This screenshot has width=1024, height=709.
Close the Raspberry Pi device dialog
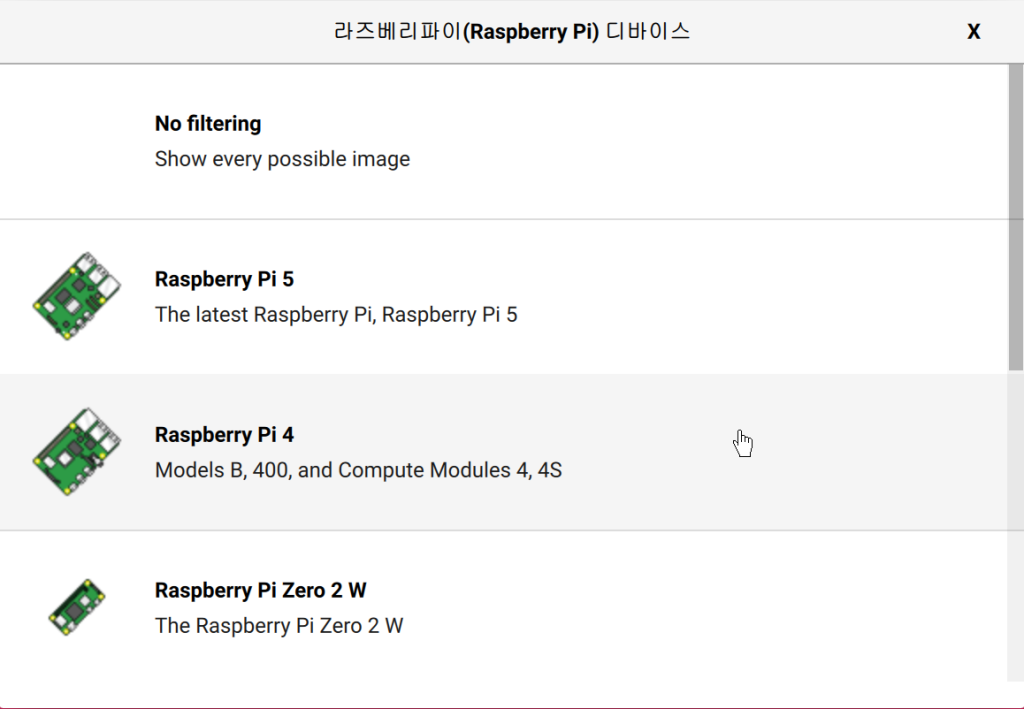[x=973, y=31]
